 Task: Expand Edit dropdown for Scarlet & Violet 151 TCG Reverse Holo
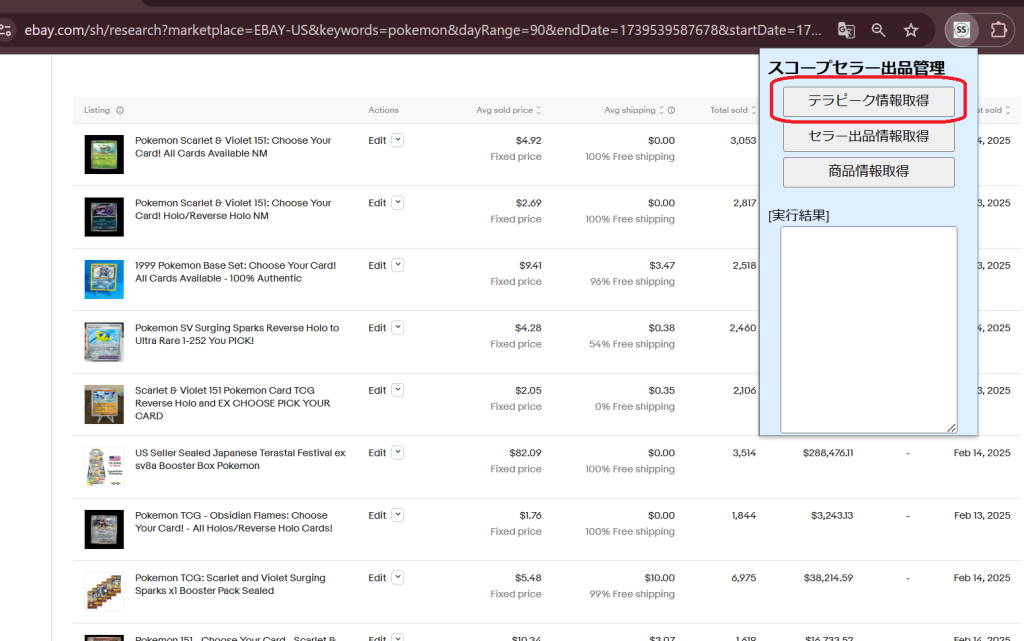click(x=398, y=390)
